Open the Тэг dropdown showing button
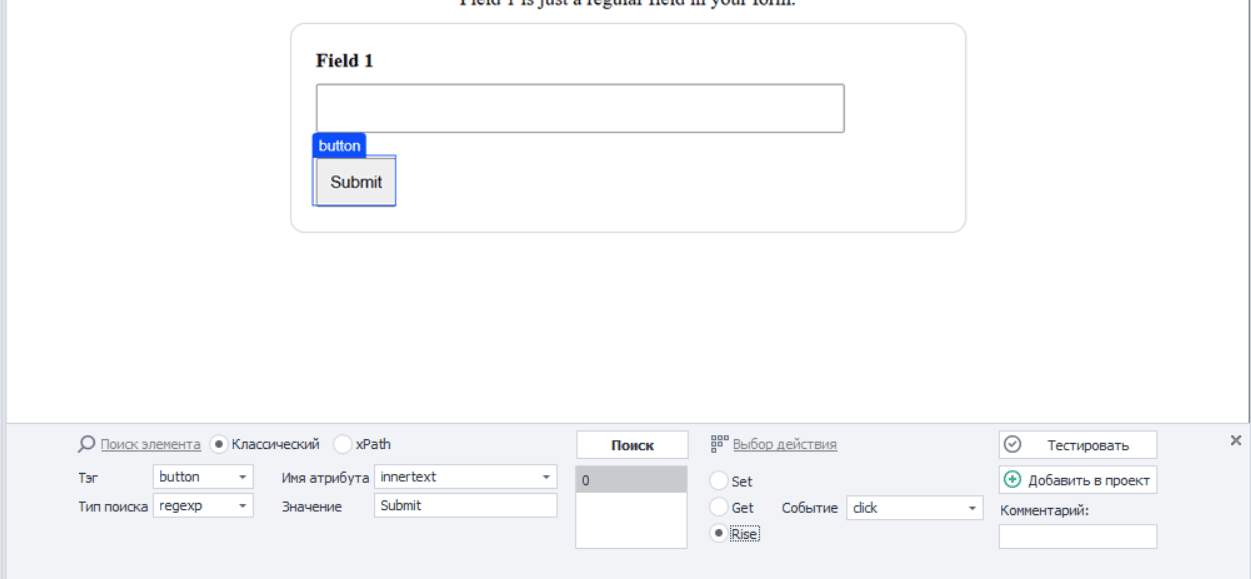The height and width of the screenshot is (579, 1251). (x=204, y=477)
